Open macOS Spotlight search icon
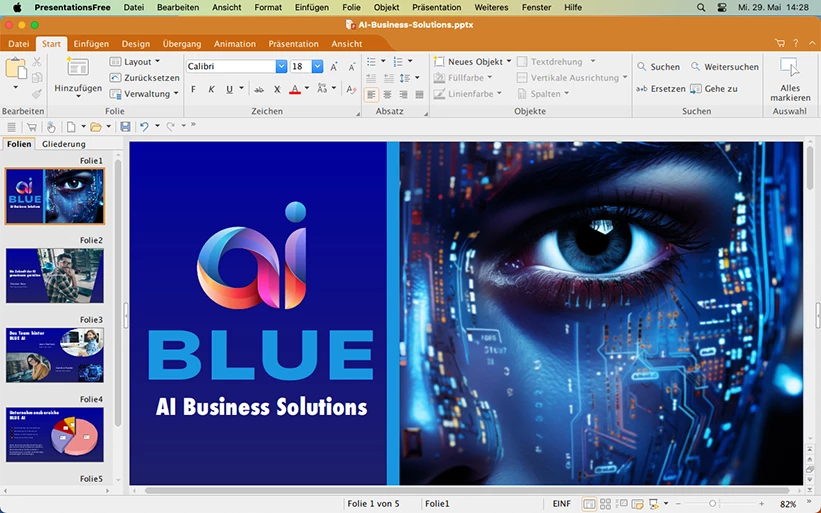Screen dimensions: 821x513 coord(701,7)
